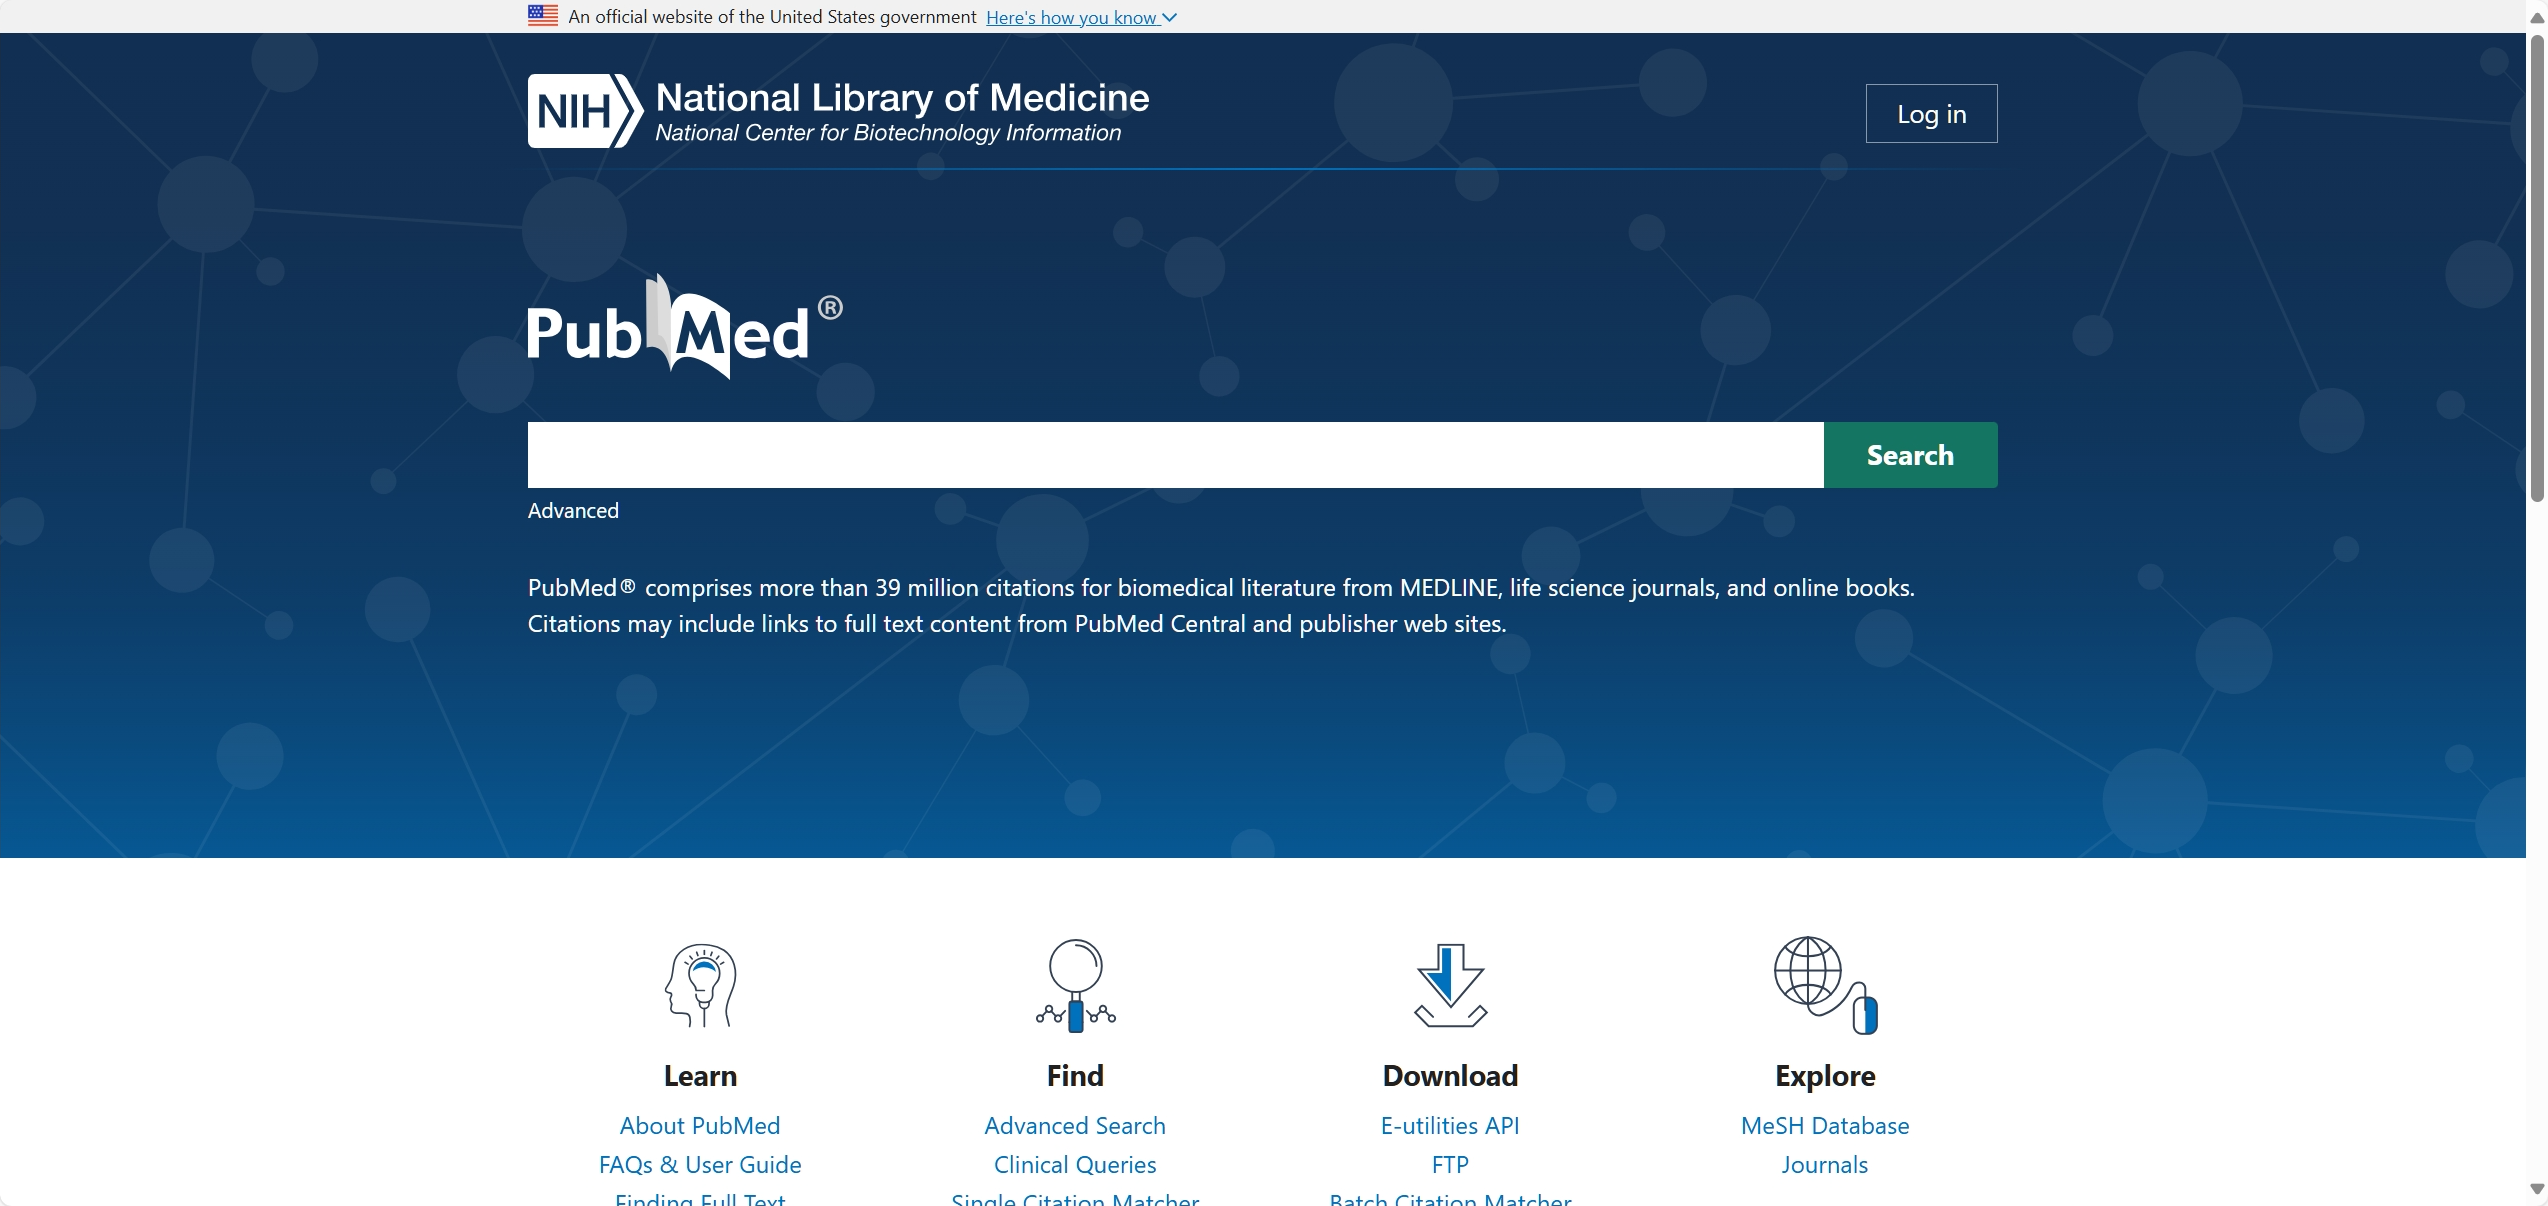Image resolution: width=2548 pixels, height=1206 pixels.
Task: Click the NIH logo icon
Action: (586, 111)
